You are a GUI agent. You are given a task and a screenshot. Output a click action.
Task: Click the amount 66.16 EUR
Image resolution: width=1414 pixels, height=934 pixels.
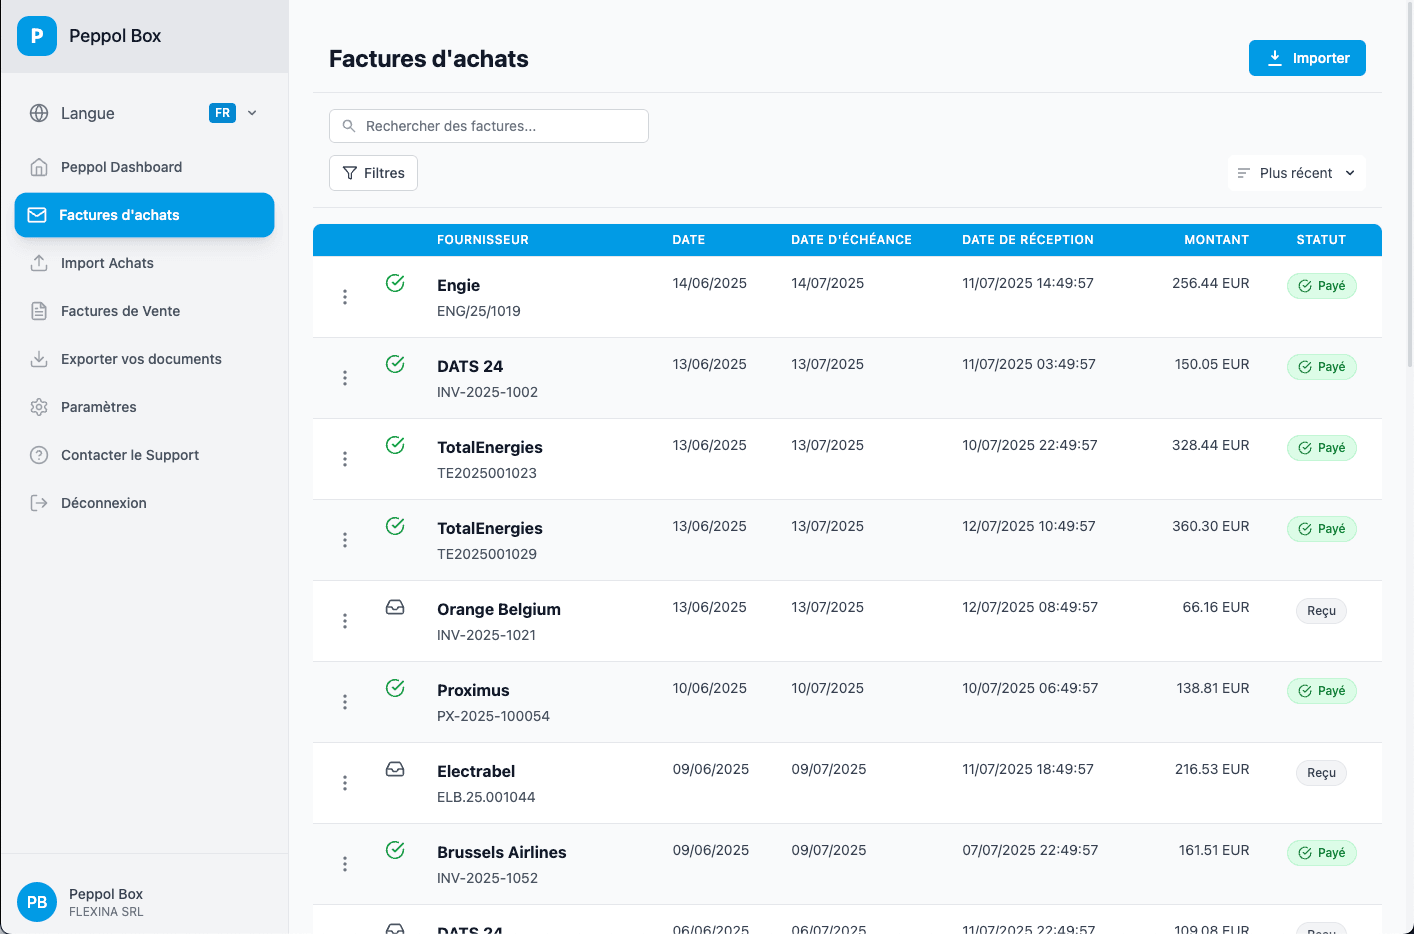[1216, 607]
